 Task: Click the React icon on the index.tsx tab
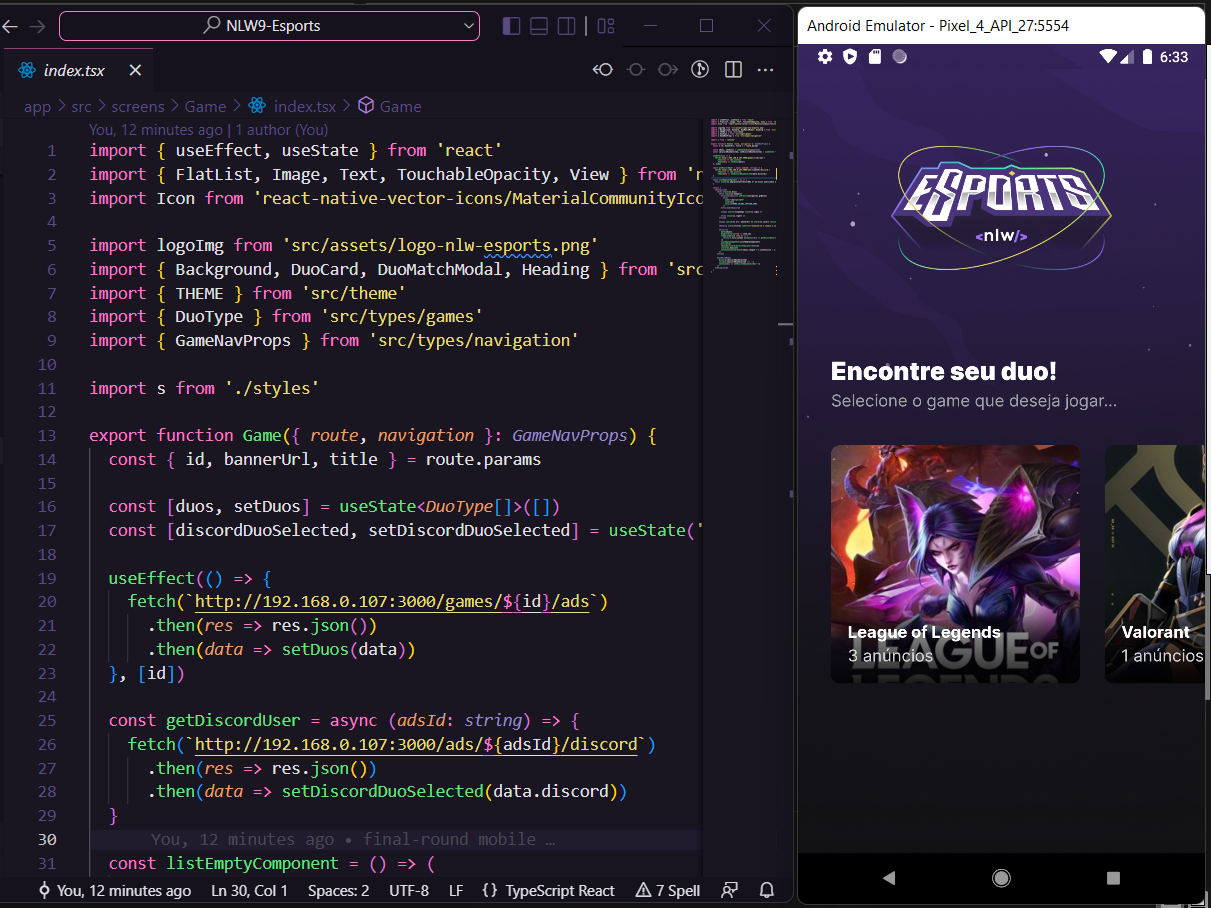[x=26, y=70]
